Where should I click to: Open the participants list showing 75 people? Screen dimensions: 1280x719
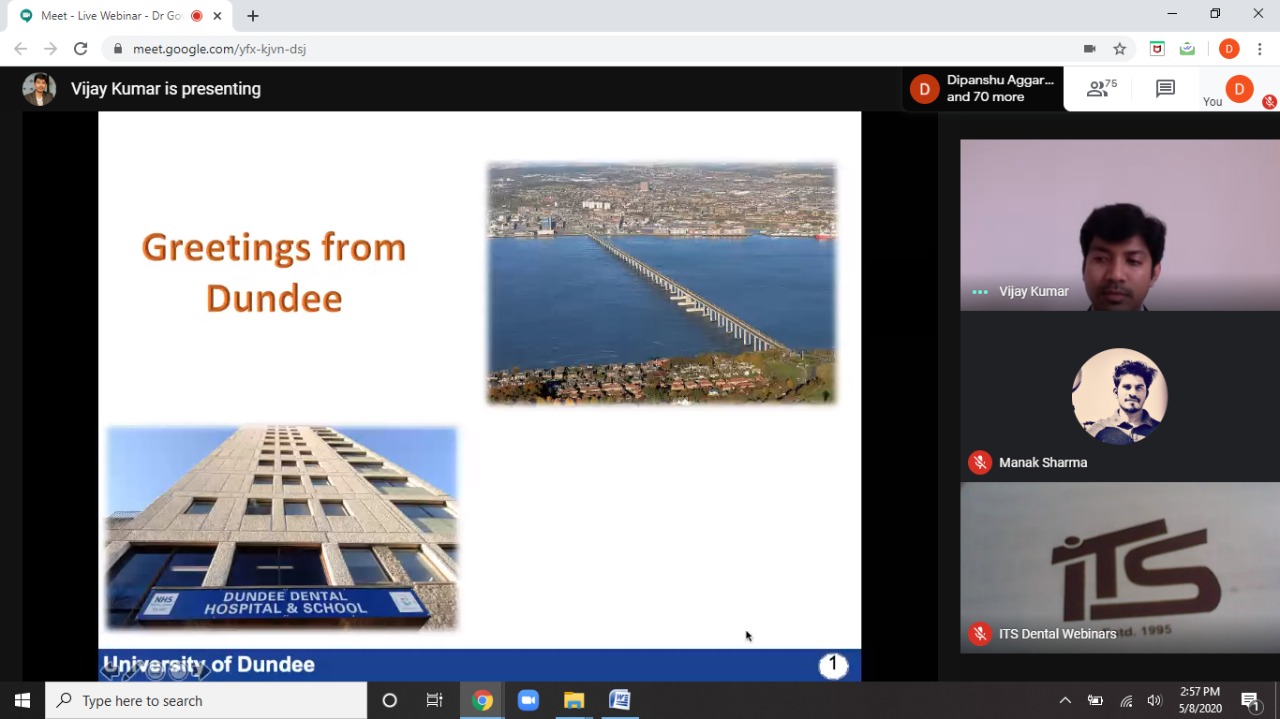[1101, 89]
